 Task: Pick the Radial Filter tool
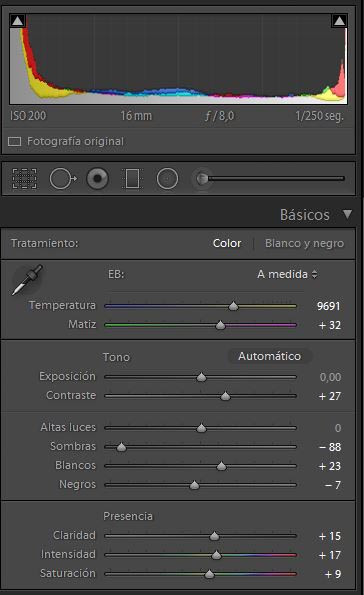(x=167, y=178)
